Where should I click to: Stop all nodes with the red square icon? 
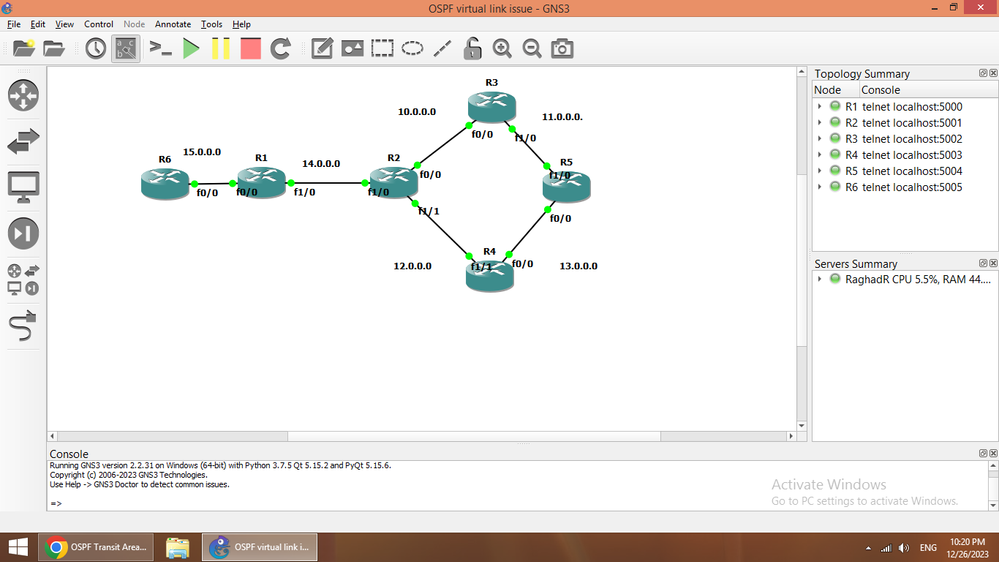tap(250, 48)
